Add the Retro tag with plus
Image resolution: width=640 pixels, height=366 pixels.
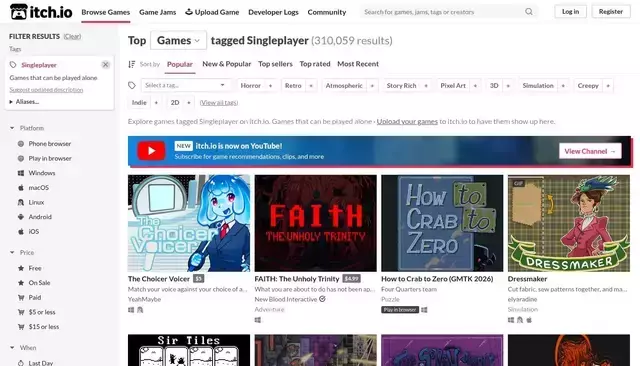[311, 86]
